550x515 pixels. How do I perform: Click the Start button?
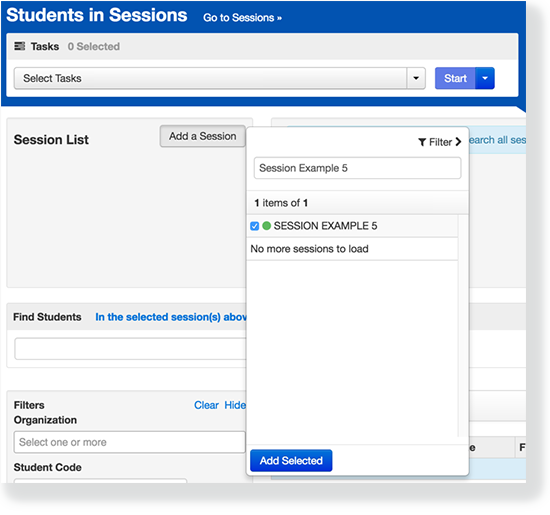455,78
